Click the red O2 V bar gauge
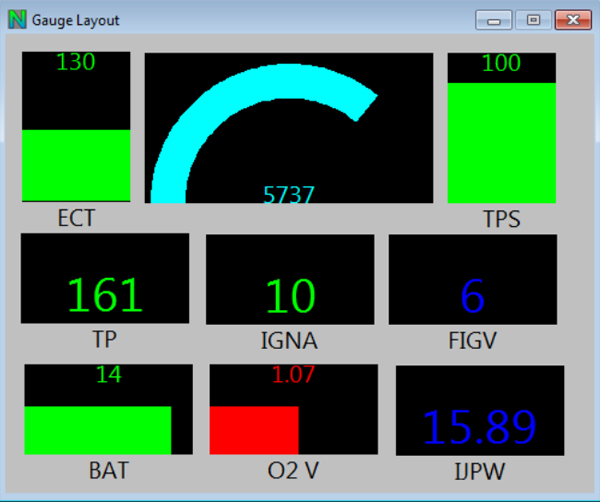The height and width of the screenshot is (502, 600). pyautogui.click(x=293, y=409)
